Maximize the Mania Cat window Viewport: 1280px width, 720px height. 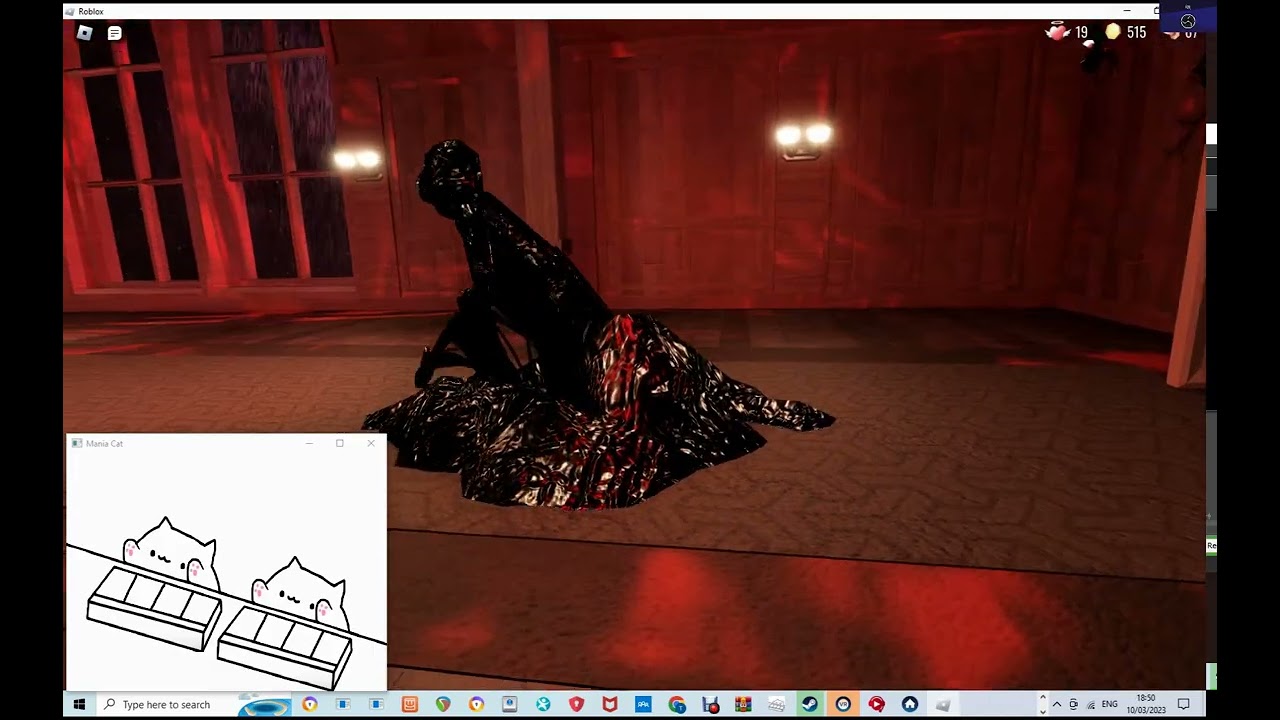tap(340, 443)
